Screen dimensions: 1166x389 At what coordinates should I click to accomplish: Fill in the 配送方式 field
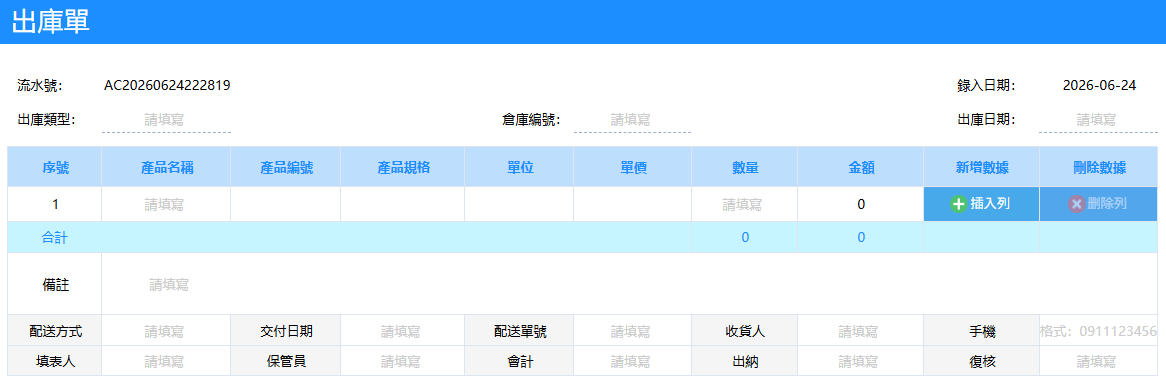(166, 331)
